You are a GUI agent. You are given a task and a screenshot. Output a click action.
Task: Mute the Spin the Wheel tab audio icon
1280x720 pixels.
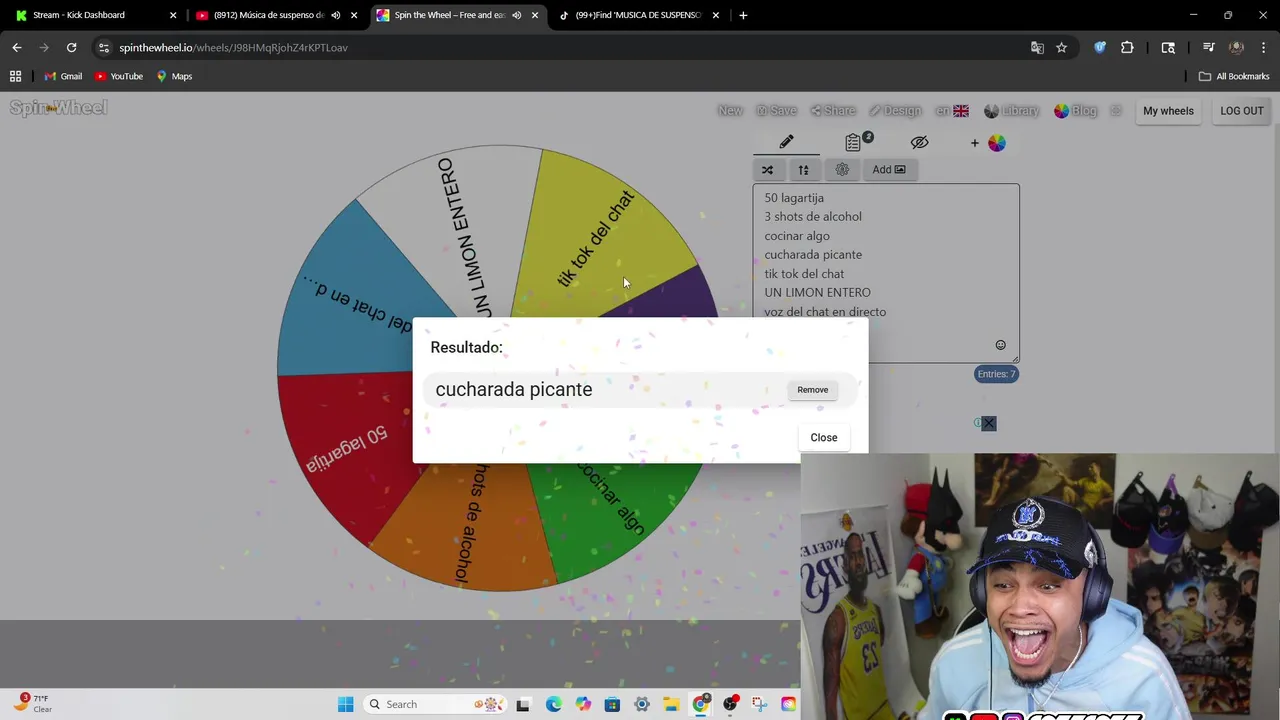[517, 15]
